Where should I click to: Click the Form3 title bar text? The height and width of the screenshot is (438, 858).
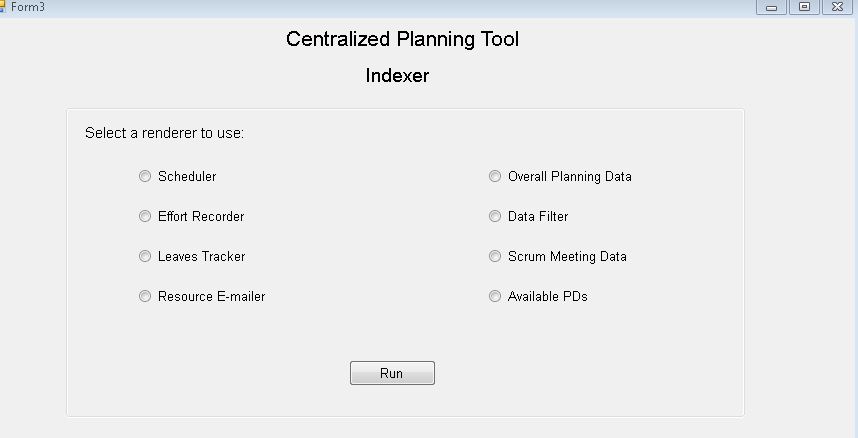click(28, 7)
